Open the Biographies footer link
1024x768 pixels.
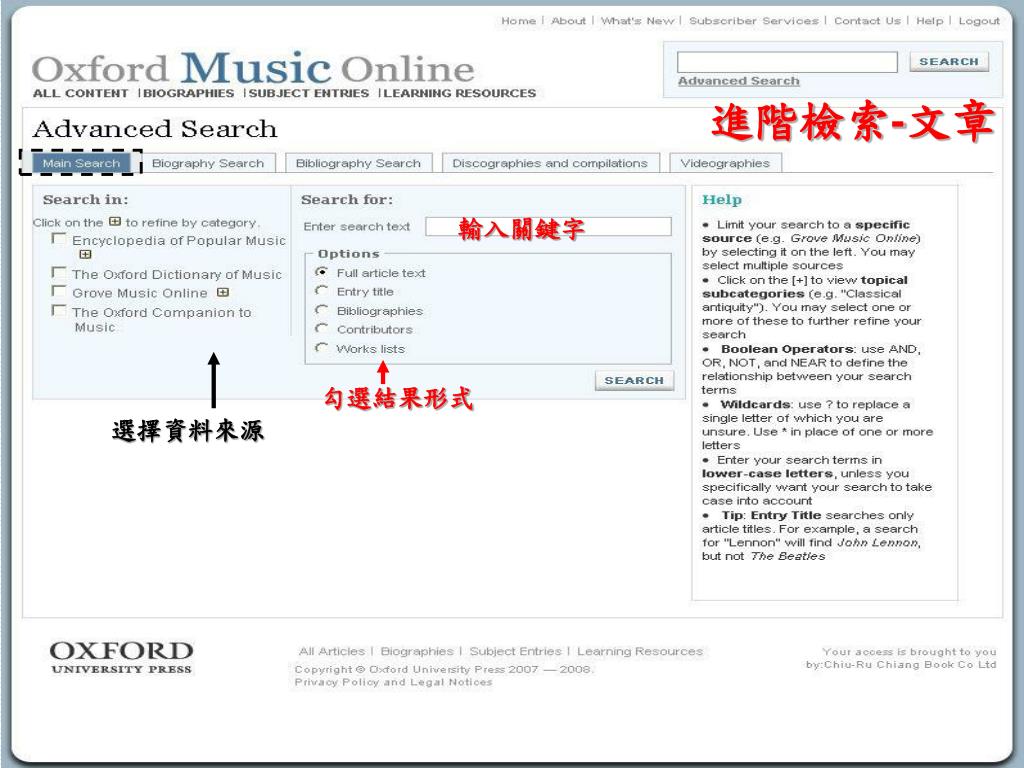coord(417,651)
